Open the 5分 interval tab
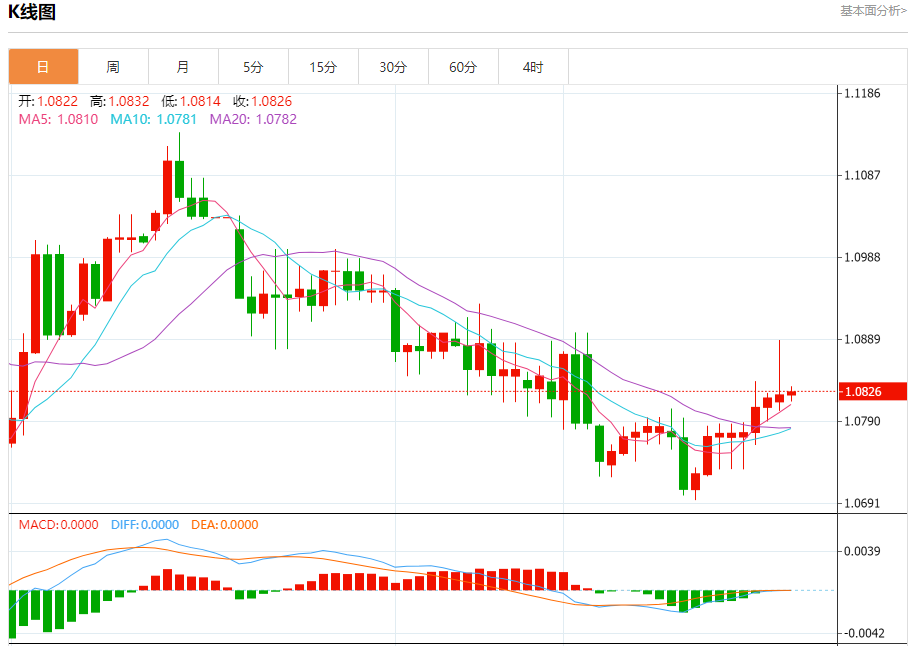 (253, 67)
